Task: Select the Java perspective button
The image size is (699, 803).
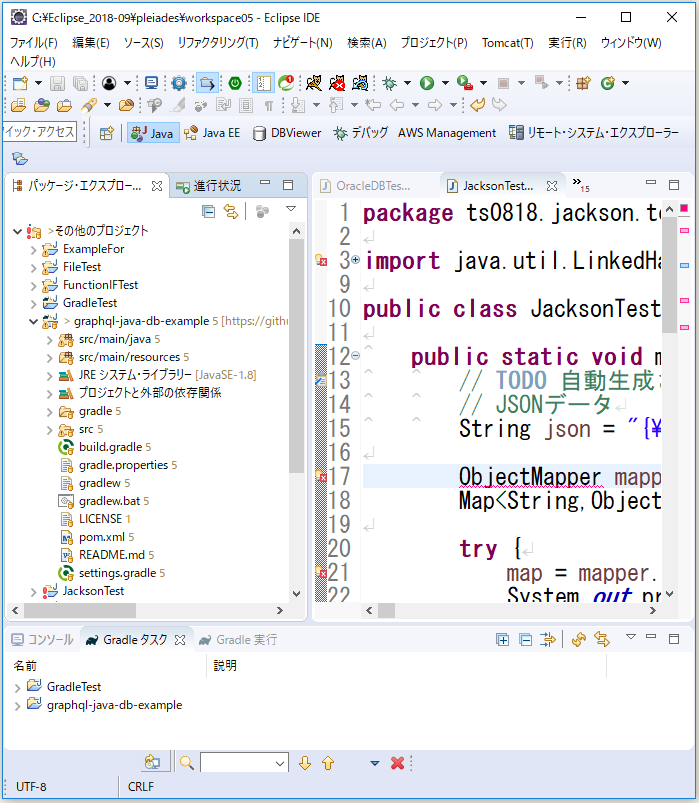Action: 153,133
